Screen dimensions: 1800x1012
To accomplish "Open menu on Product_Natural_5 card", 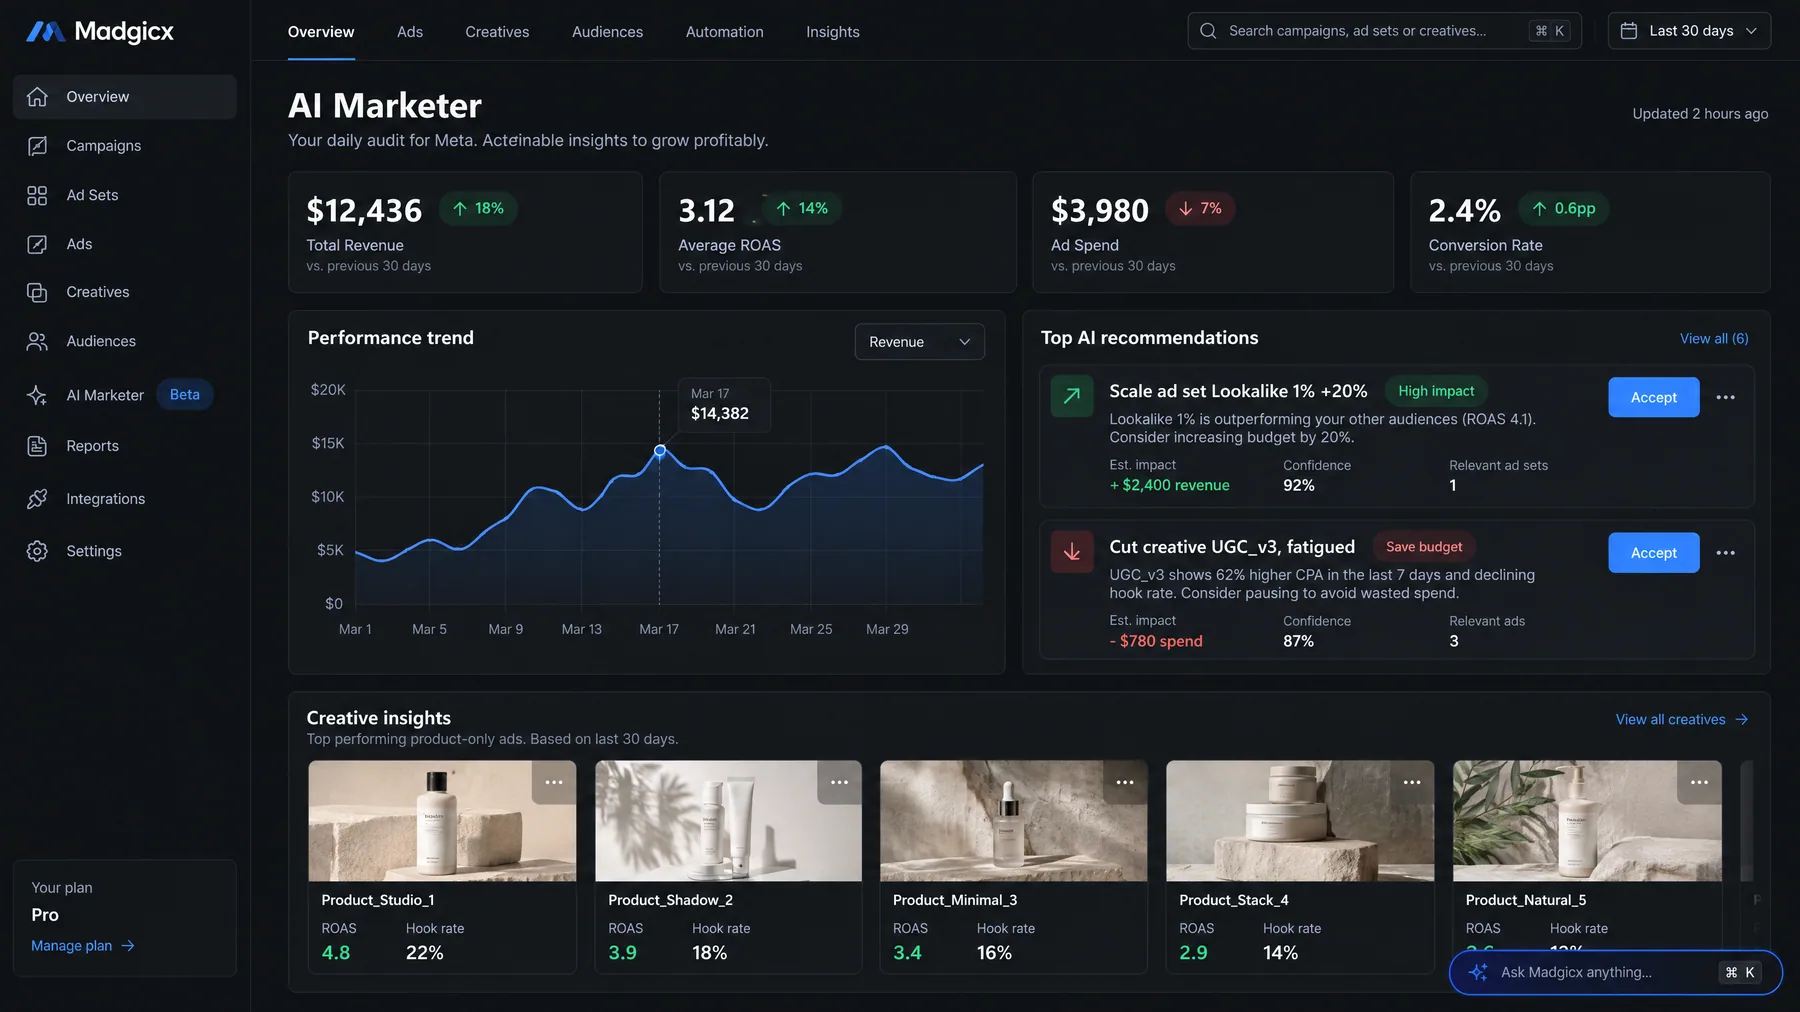I will pyautogui.click(x=1699, y=782).
